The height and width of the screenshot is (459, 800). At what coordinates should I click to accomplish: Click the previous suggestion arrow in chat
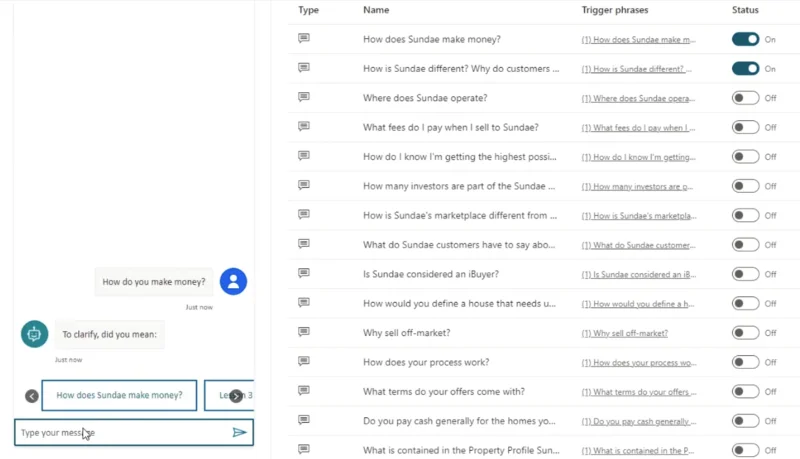coord(32,396)
